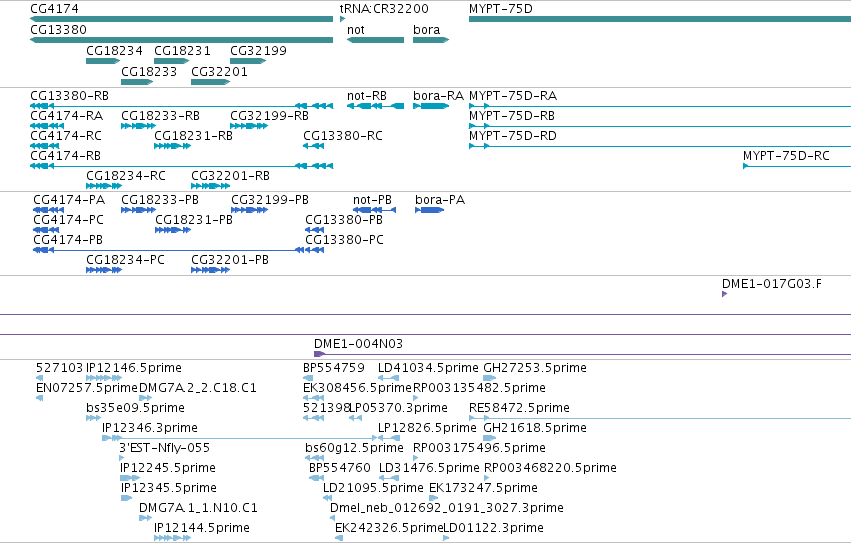Open the not-RB transcript glyph

click(376, 106)
